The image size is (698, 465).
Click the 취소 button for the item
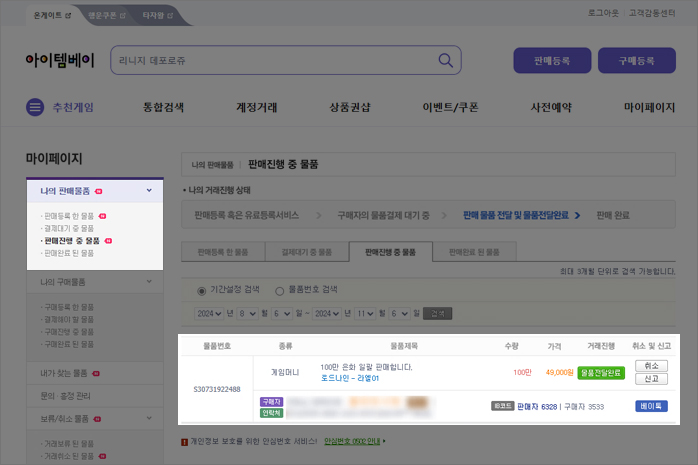[x=651, y=366]
